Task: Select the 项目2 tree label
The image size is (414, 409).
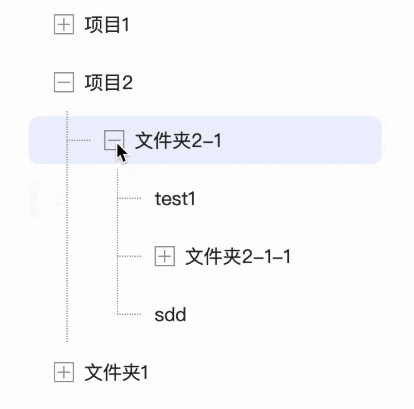Action: [109, 83]
